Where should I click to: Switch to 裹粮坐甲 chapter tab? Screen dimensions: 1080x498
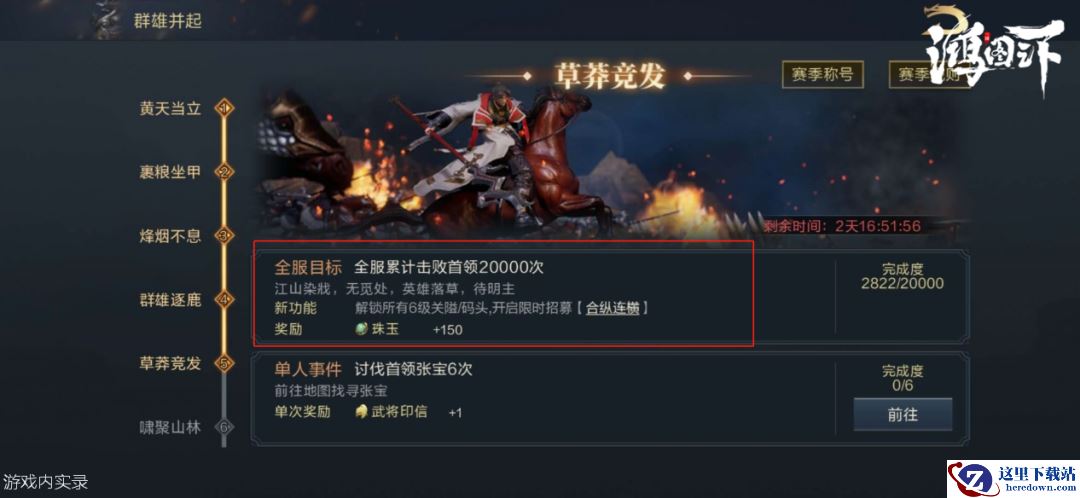170,172
